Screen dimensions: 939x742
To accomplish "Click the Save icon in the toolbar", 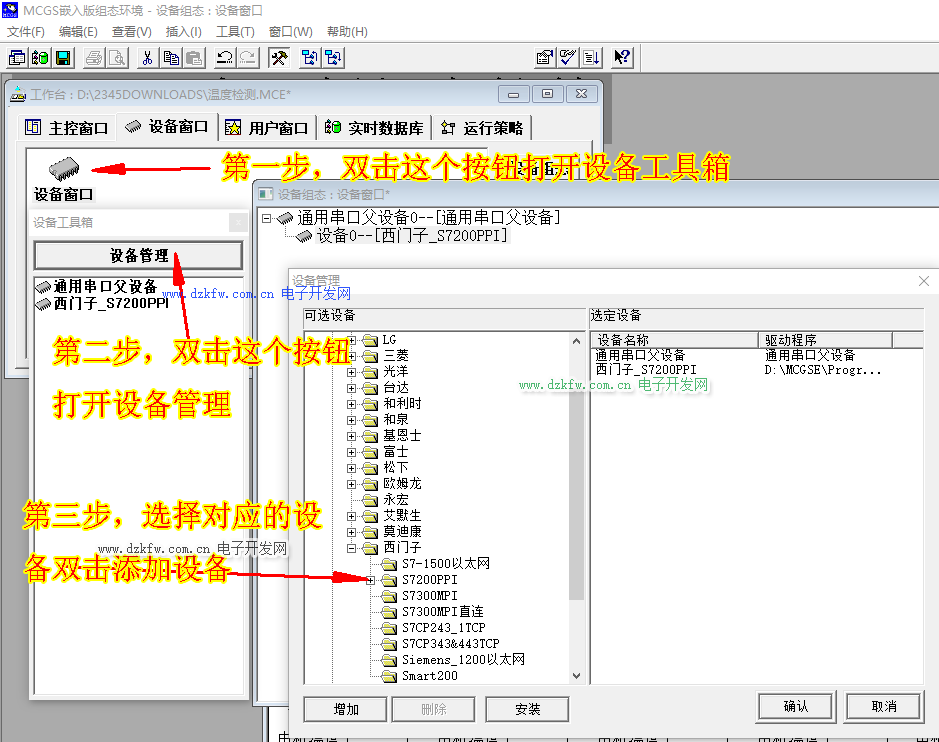I will [x=62, y=58].
